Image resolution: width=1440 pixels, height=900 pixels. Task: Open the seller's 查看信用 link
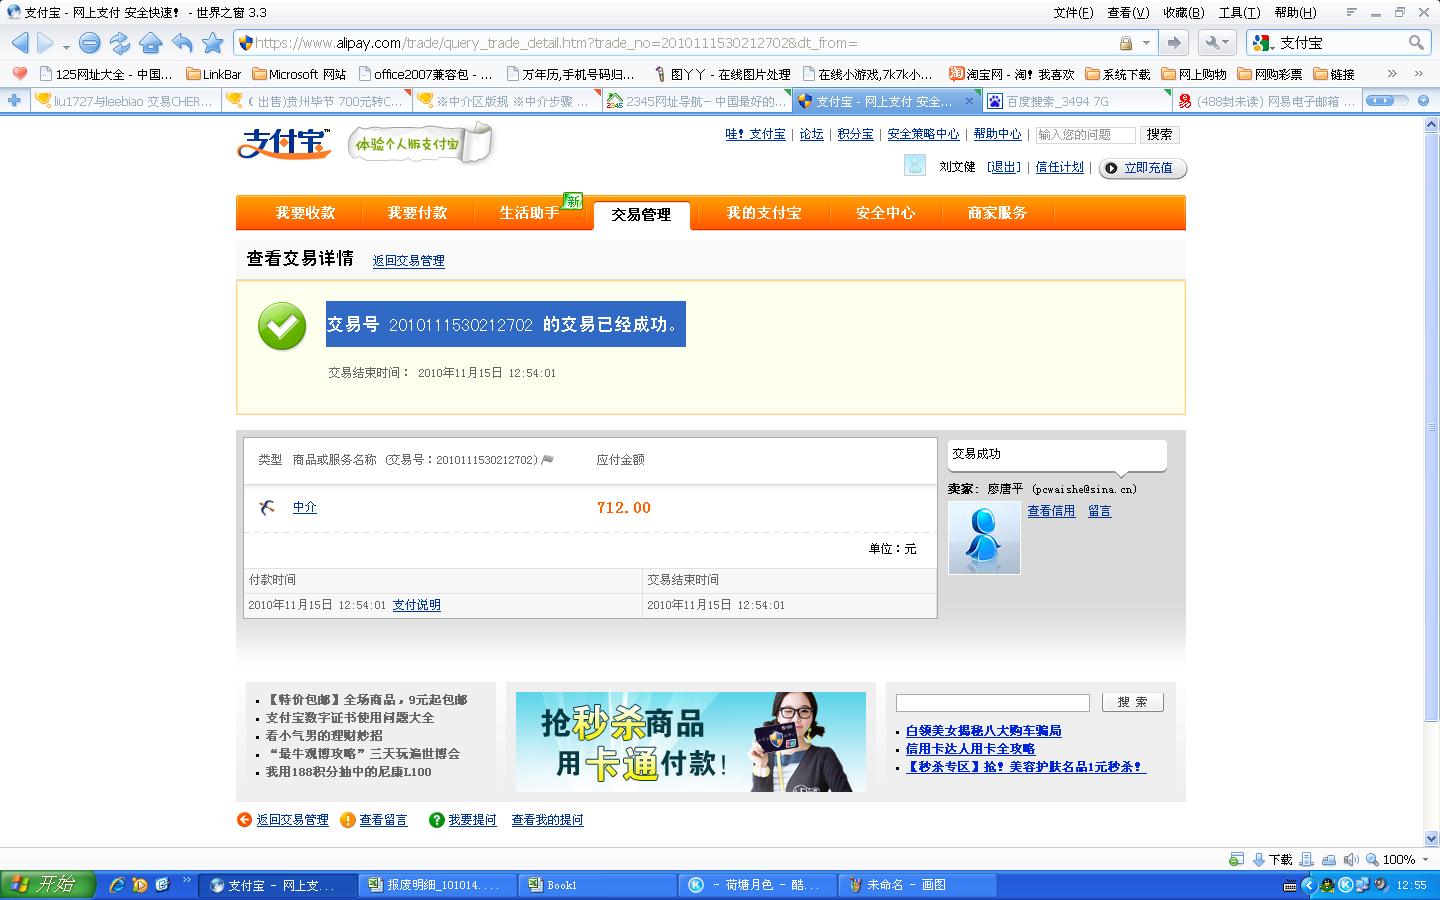click(x=1051, y=511)
